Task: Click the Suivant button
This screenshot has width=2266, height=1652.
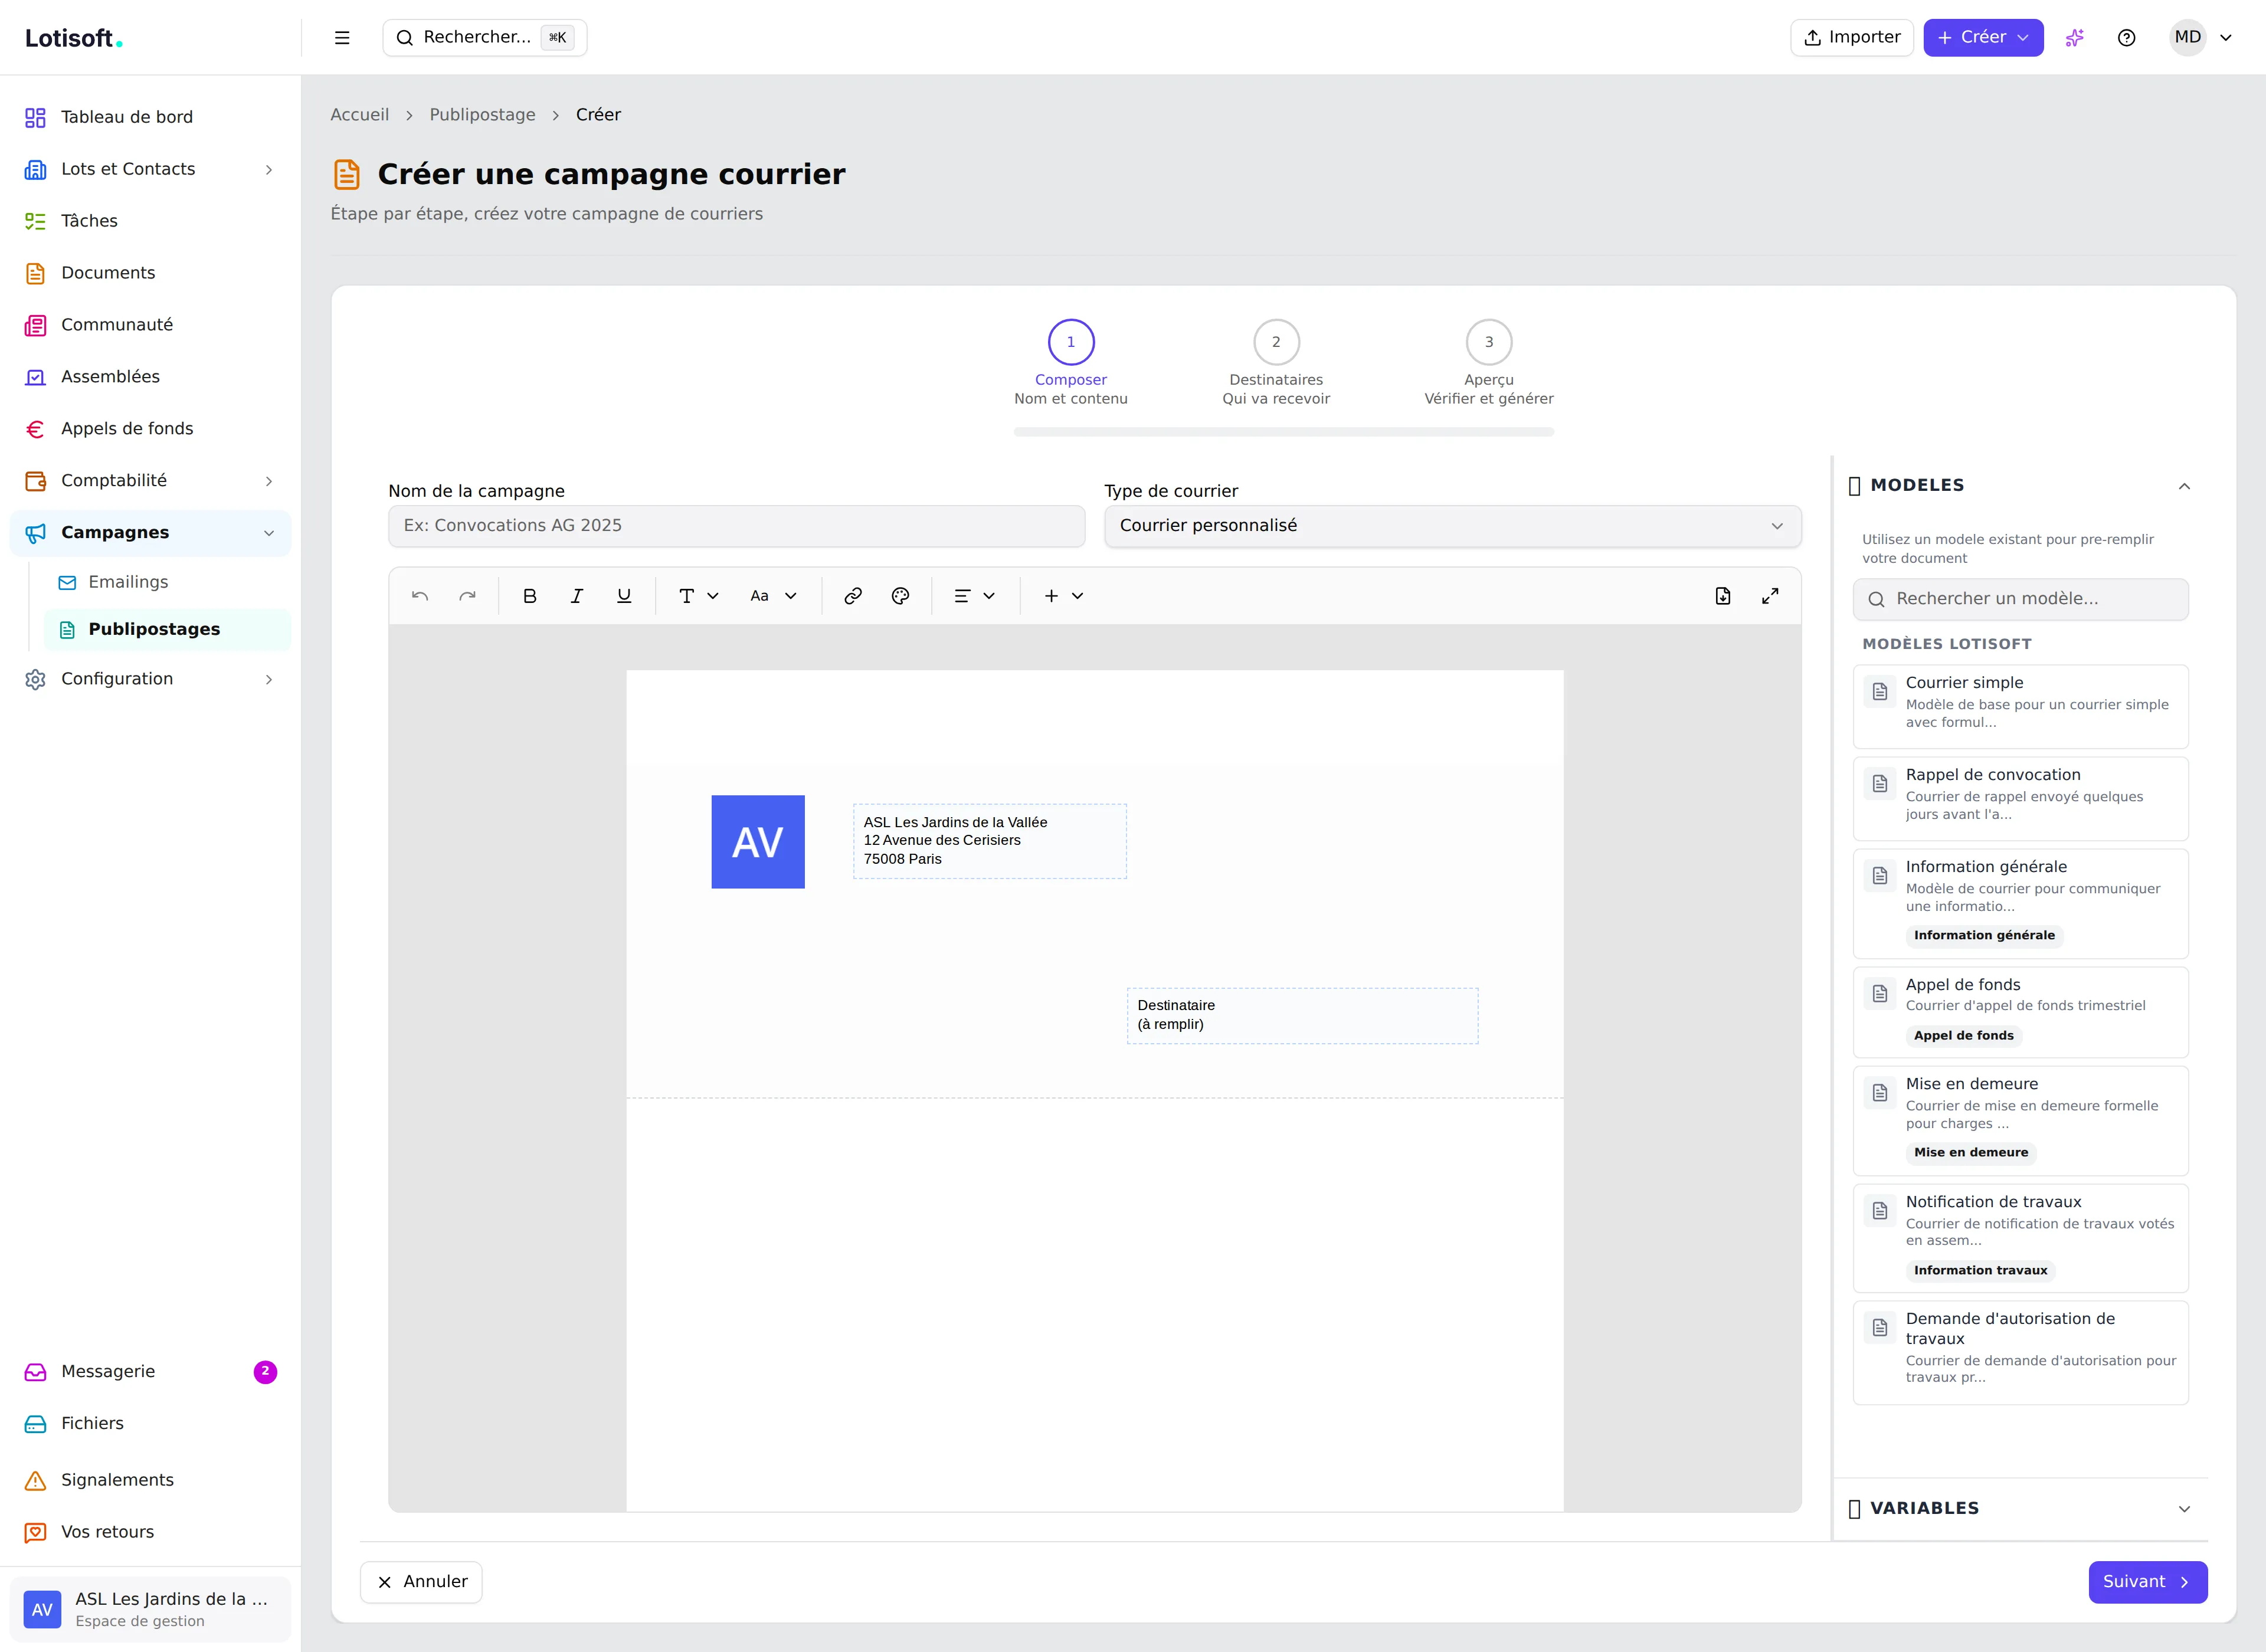Action: [x=2147, y=1582]
